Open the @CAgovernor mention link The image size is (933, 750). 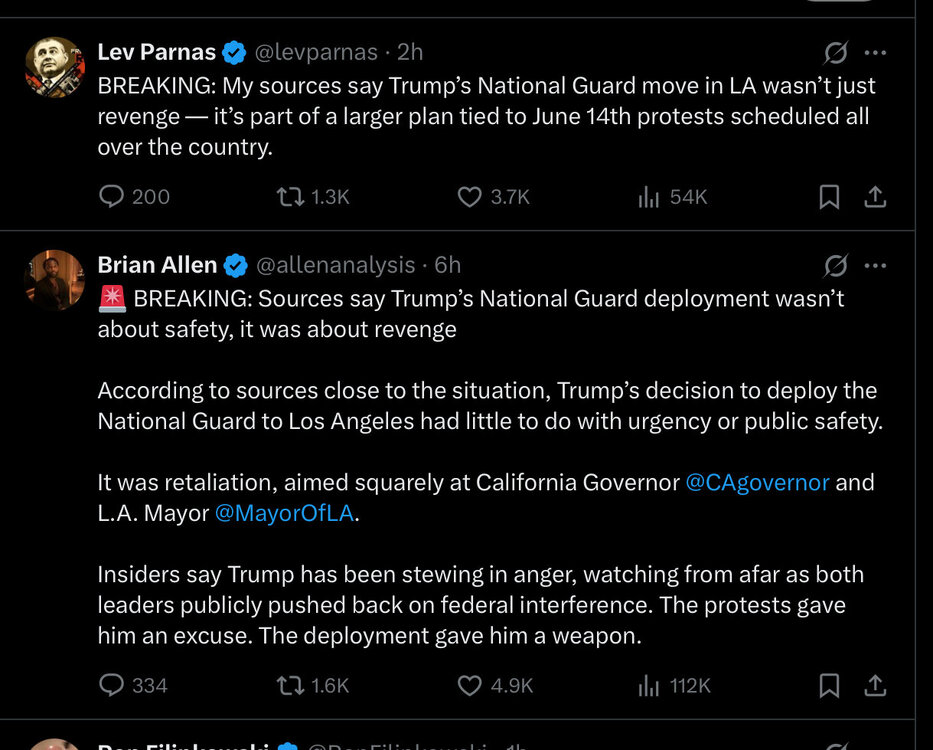pos(757,482)
